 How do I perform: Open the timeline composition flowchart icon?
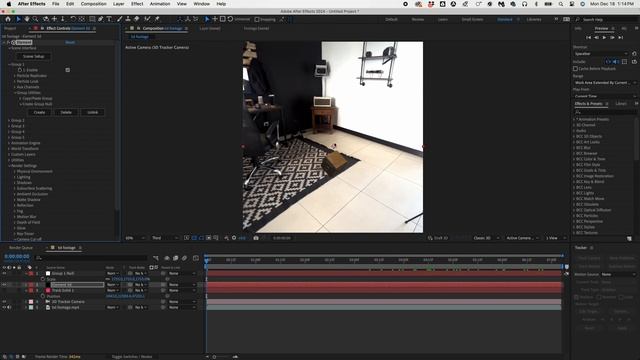coord(156,258)
